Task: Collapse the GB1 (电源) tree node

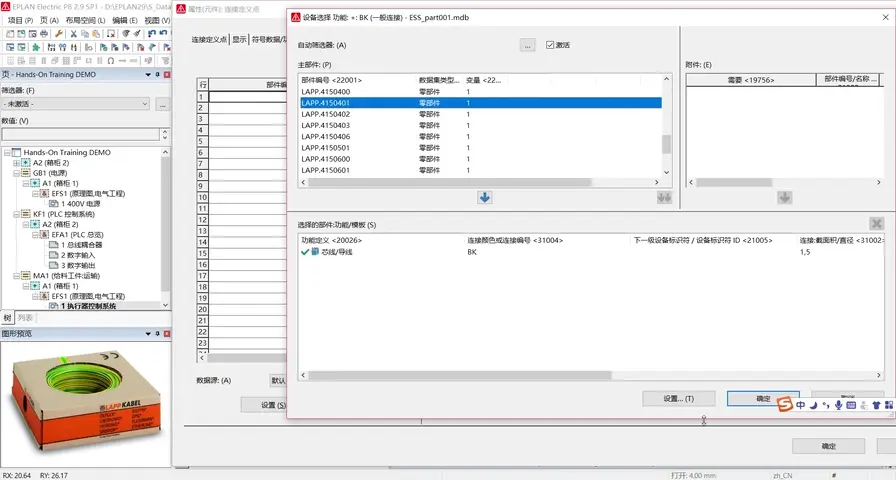Action: coord(16,173)
